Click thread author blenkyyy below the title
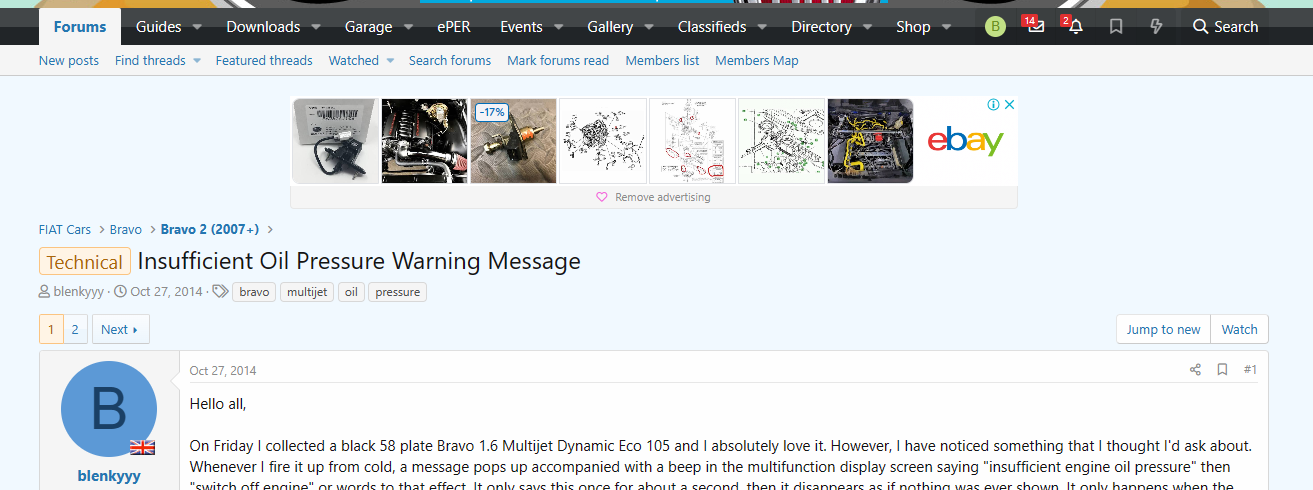This screenshot has height=490, width=1313. (x=81, y=292)
